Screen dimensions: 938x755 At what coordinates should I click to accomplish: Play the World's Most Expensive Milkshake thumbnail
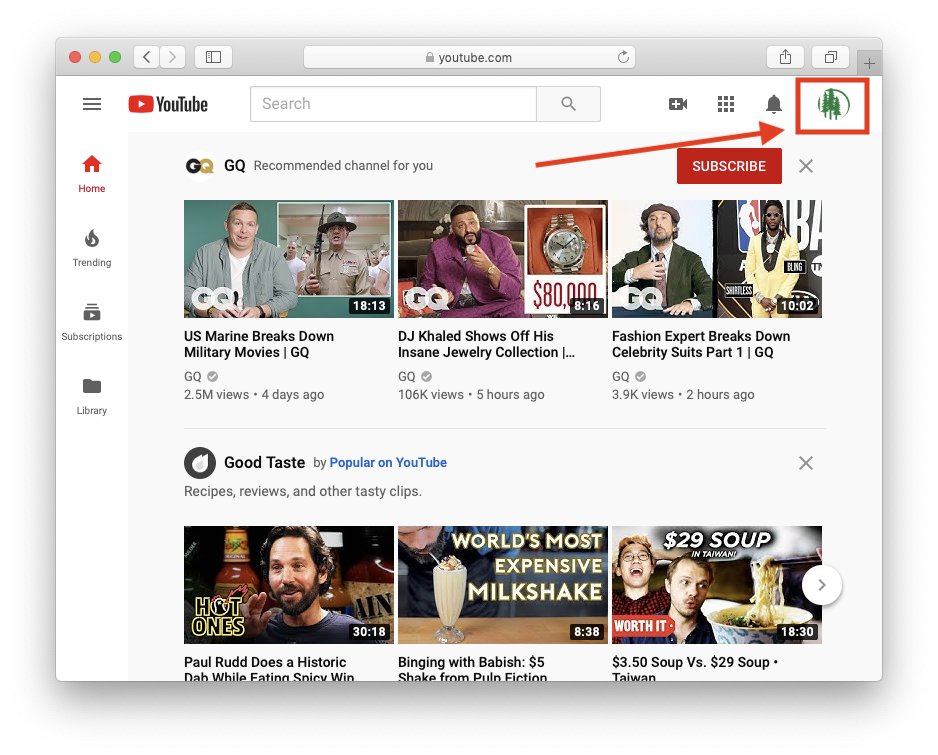502,585
